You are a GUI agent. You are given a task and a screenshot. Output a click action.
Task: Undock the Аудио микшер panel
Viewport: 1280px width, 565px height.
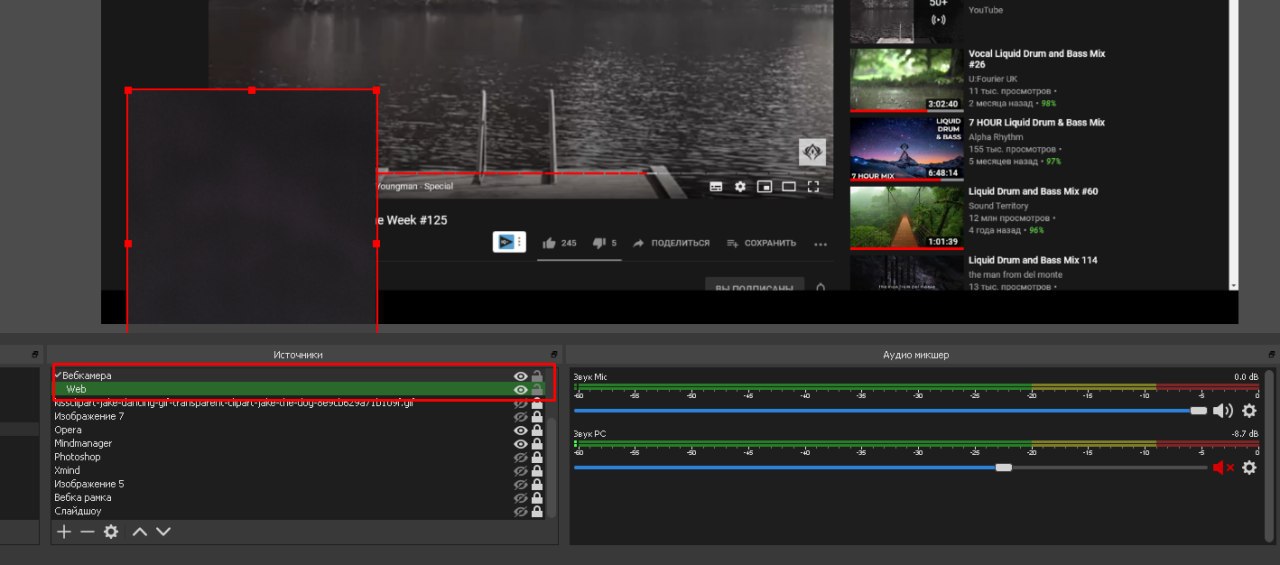tap(1271, 354)
